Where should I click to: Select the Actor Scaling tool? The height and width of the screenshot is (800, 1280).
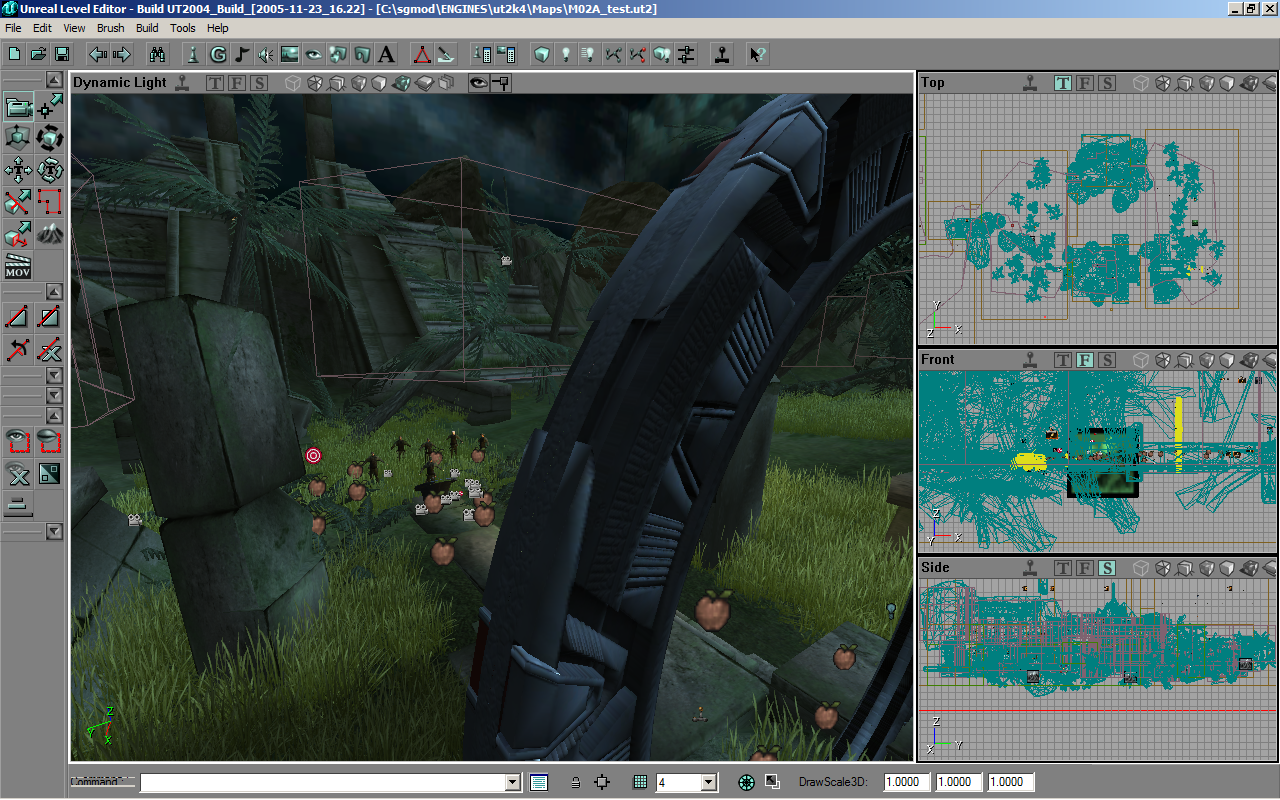[x=18, y=137]
